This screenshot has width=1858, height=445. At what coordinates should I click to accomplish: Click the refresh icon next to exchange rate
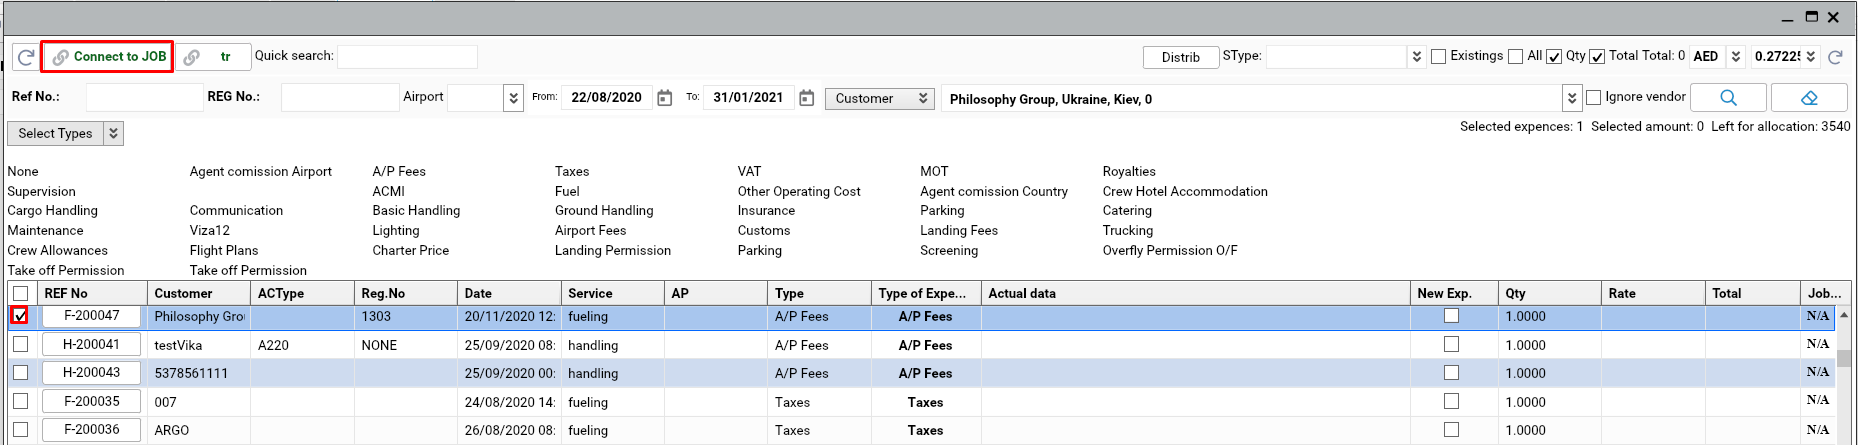point(1835,57)
